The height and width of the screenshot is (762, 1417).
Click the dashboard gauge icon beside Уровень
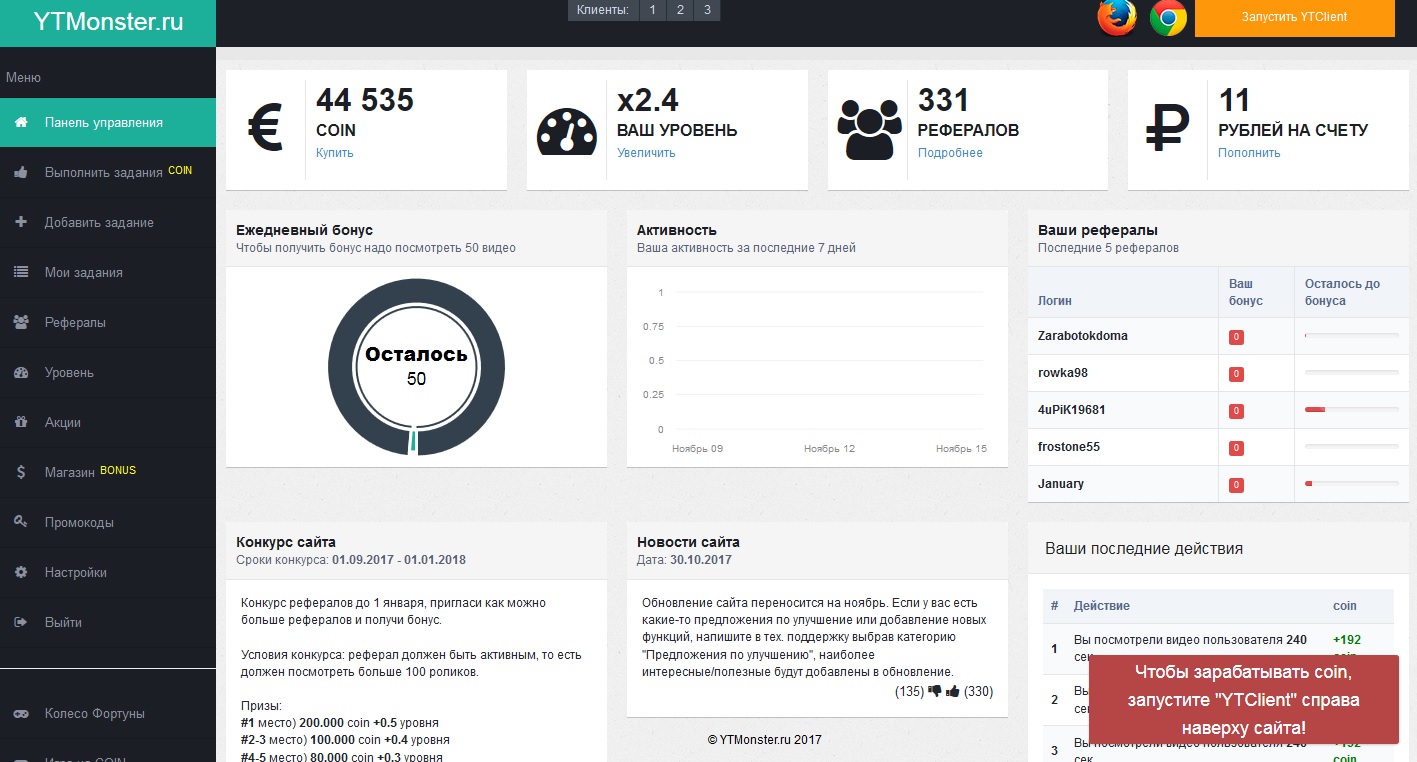coord(21,372)
